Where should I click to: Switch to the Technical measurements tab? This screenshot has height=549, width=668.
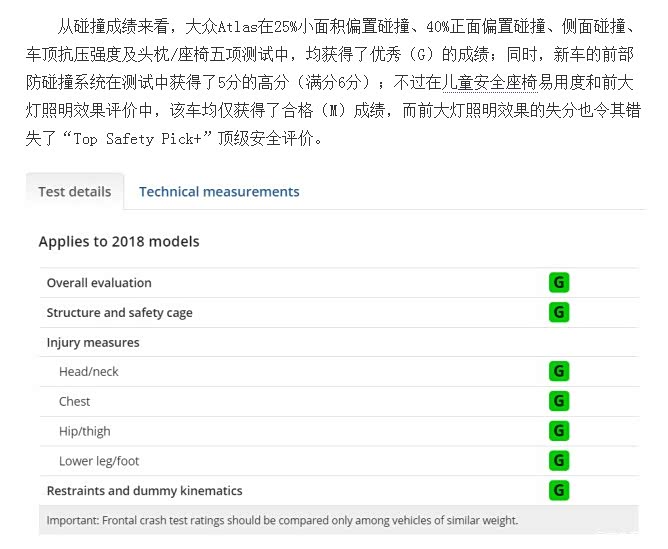click(219, 191)
